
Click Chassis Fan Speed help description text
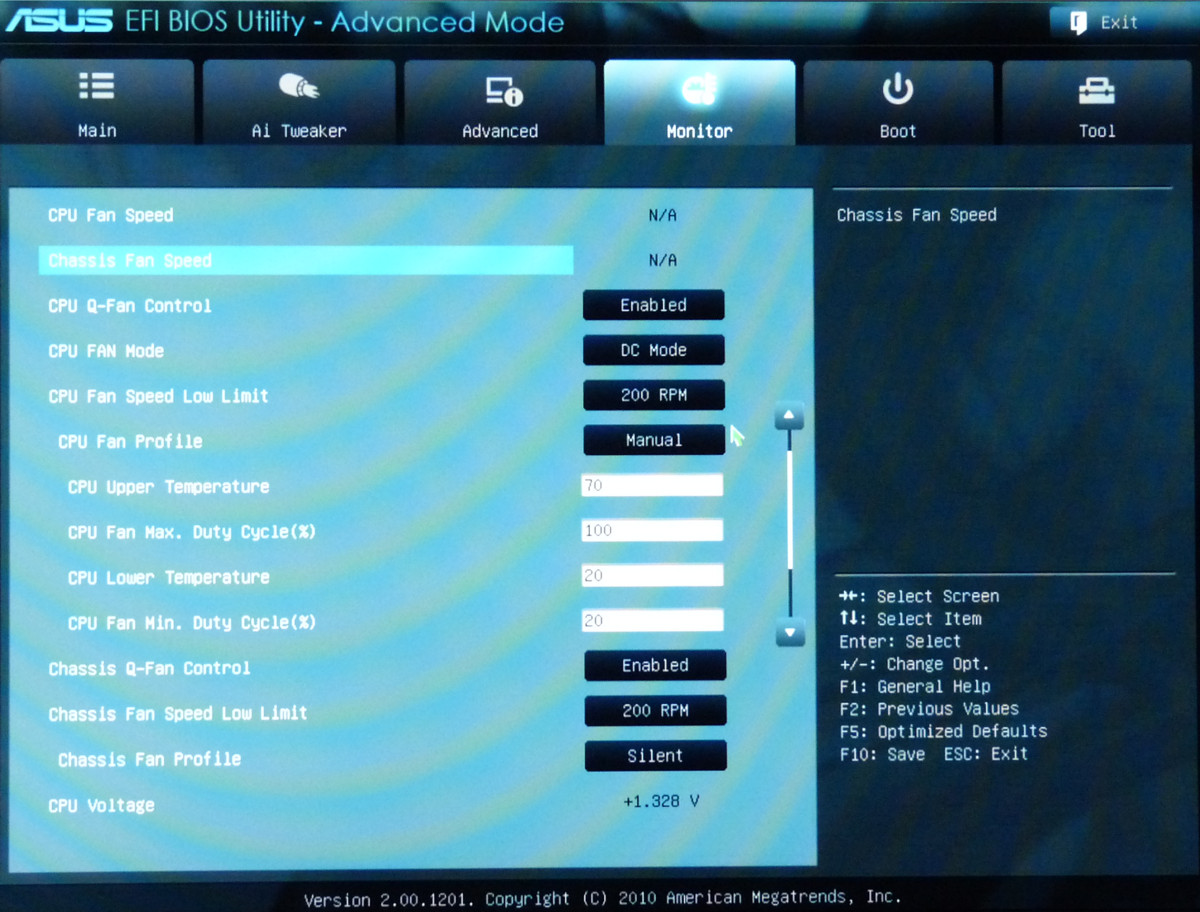916,215
